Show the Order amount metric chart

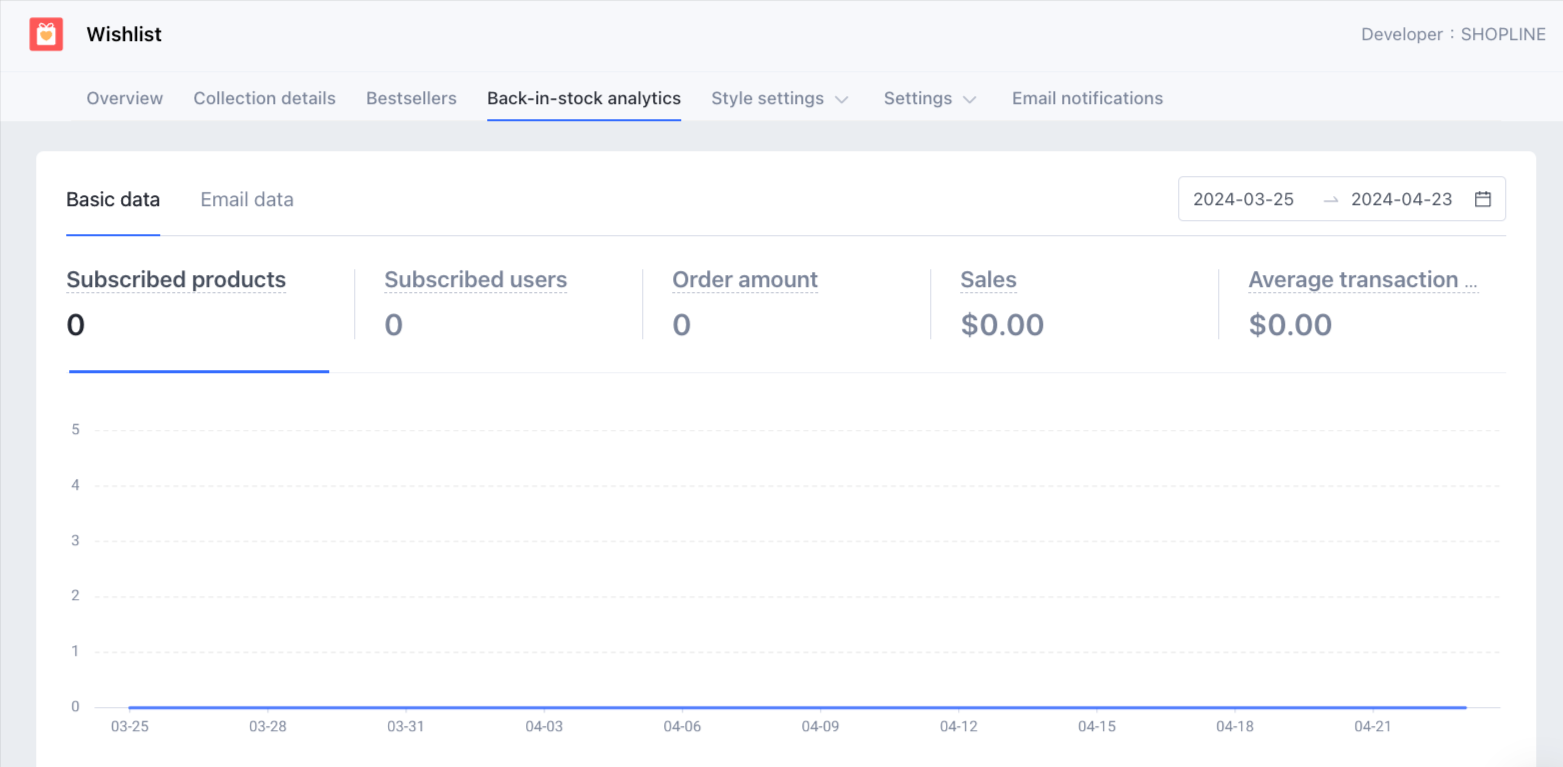[745, 303]
